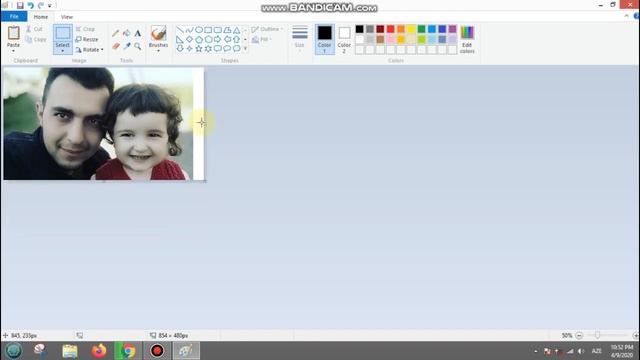Click the photo on the canvas
Screen dimensions: 640x360
coord(98,123)
